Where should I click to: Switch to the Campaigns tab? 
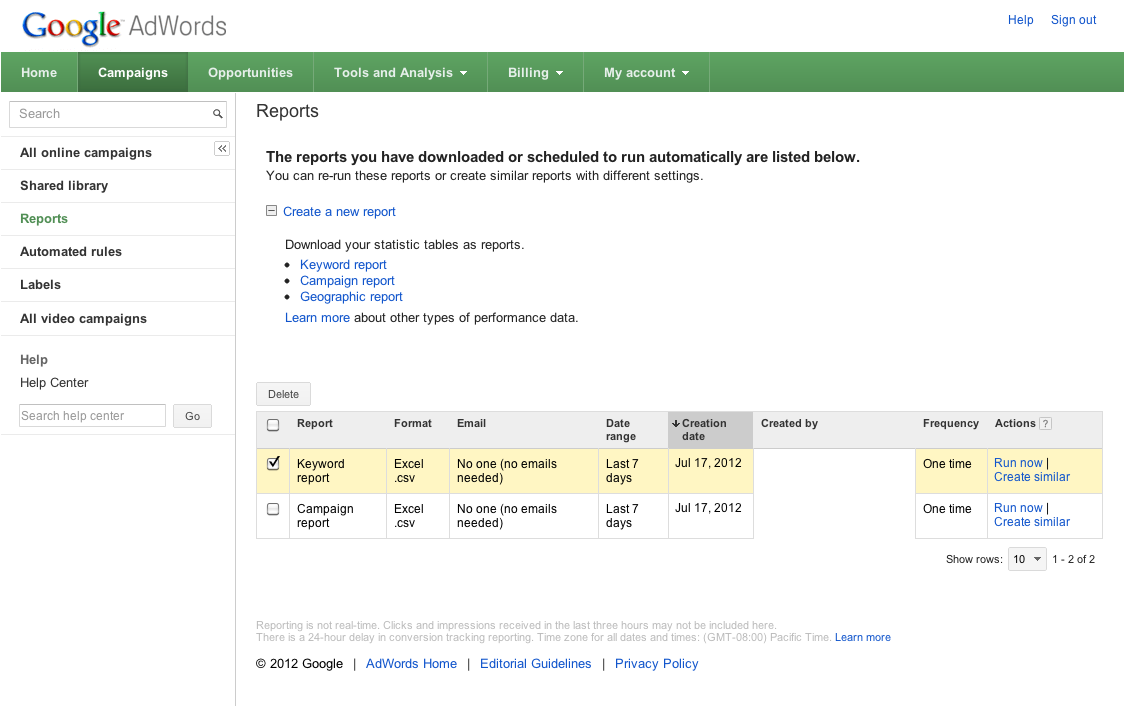tap(133, 72)
